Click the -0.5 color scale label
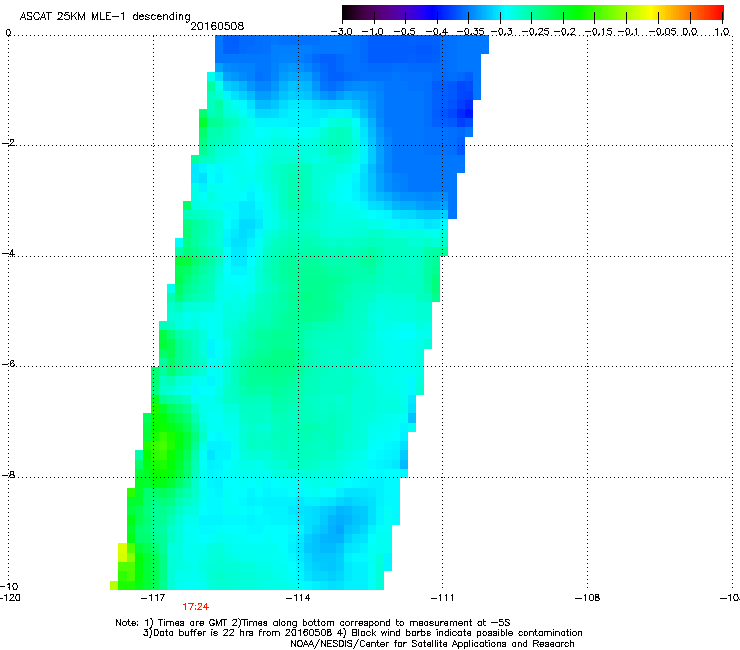 click(x=404, y=32)
